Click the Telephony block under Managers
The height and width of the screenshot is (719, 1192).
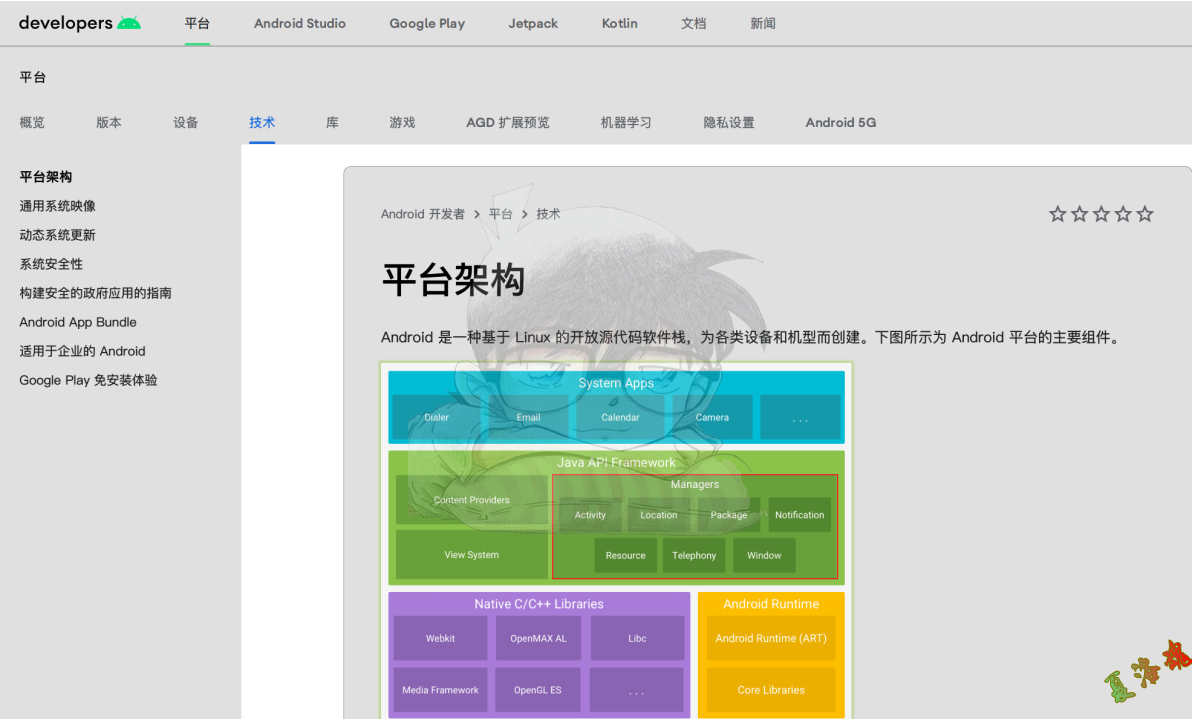pos(694,555)
